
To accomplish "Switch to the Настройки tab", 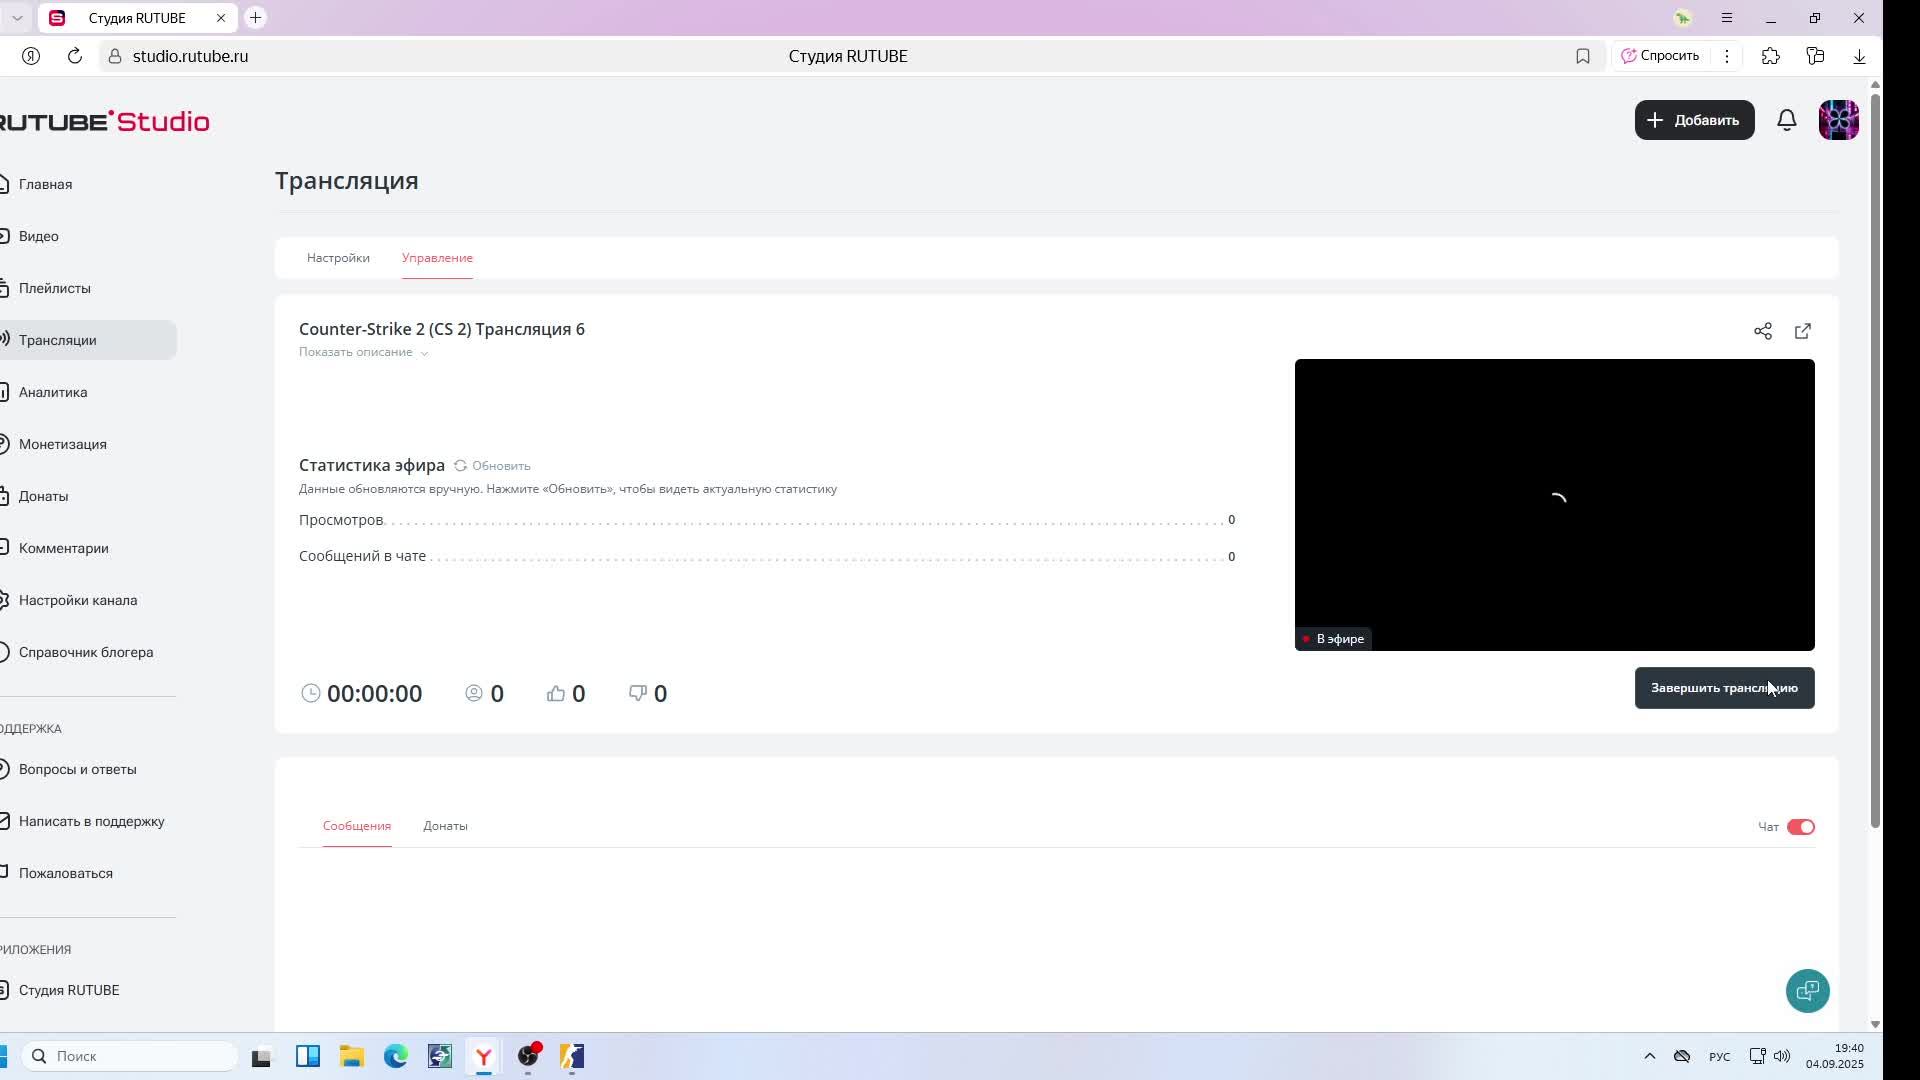I will 338,258.
